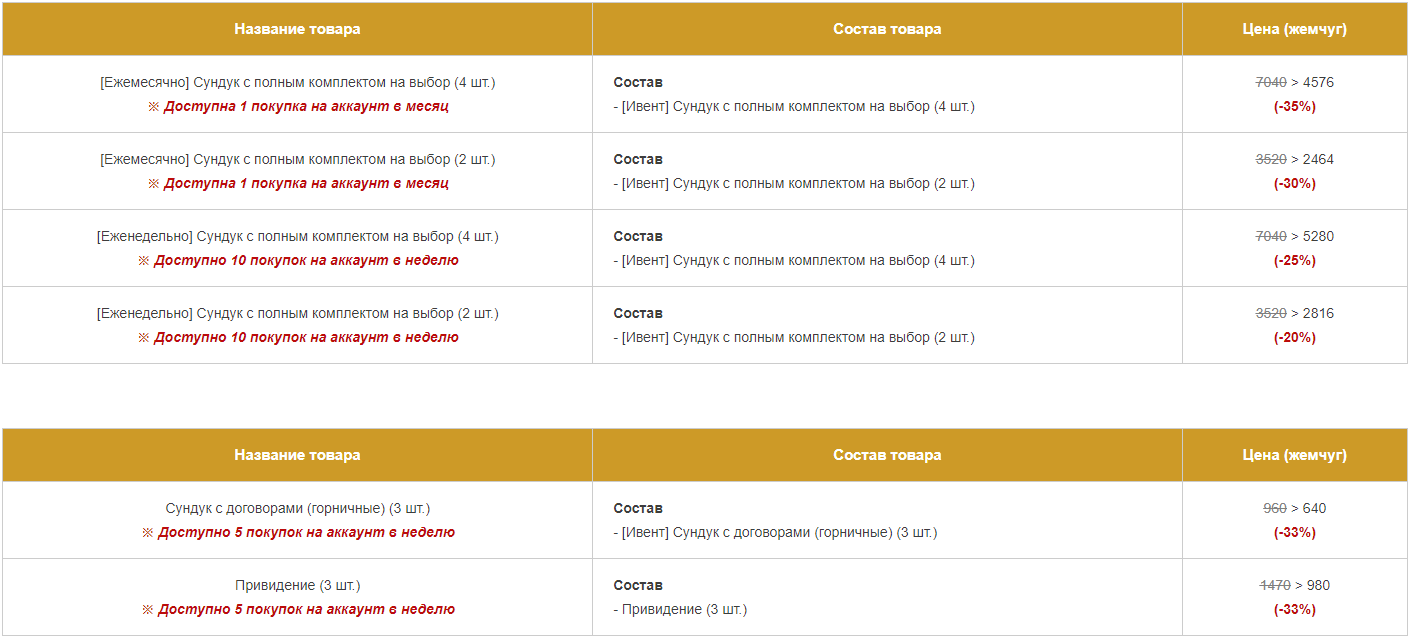Select the monthly 2-piece full set chest name

click(x=297, y=159)
